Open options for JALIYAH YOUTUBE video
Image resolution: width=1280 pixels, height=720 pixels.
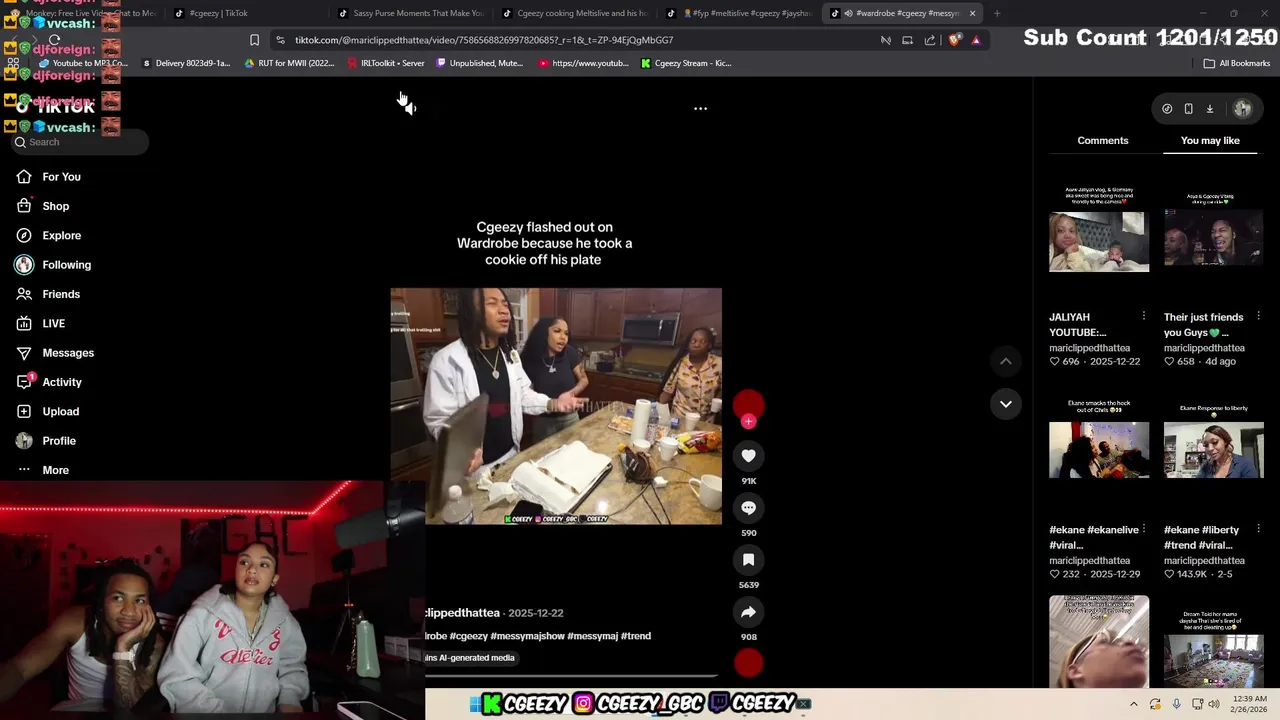pos(1144,316)
